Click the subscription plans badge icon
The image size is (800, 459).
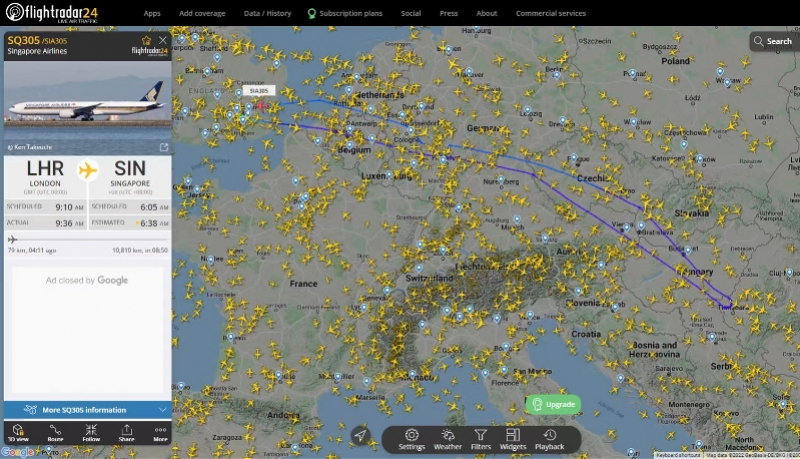click(311, 13)
